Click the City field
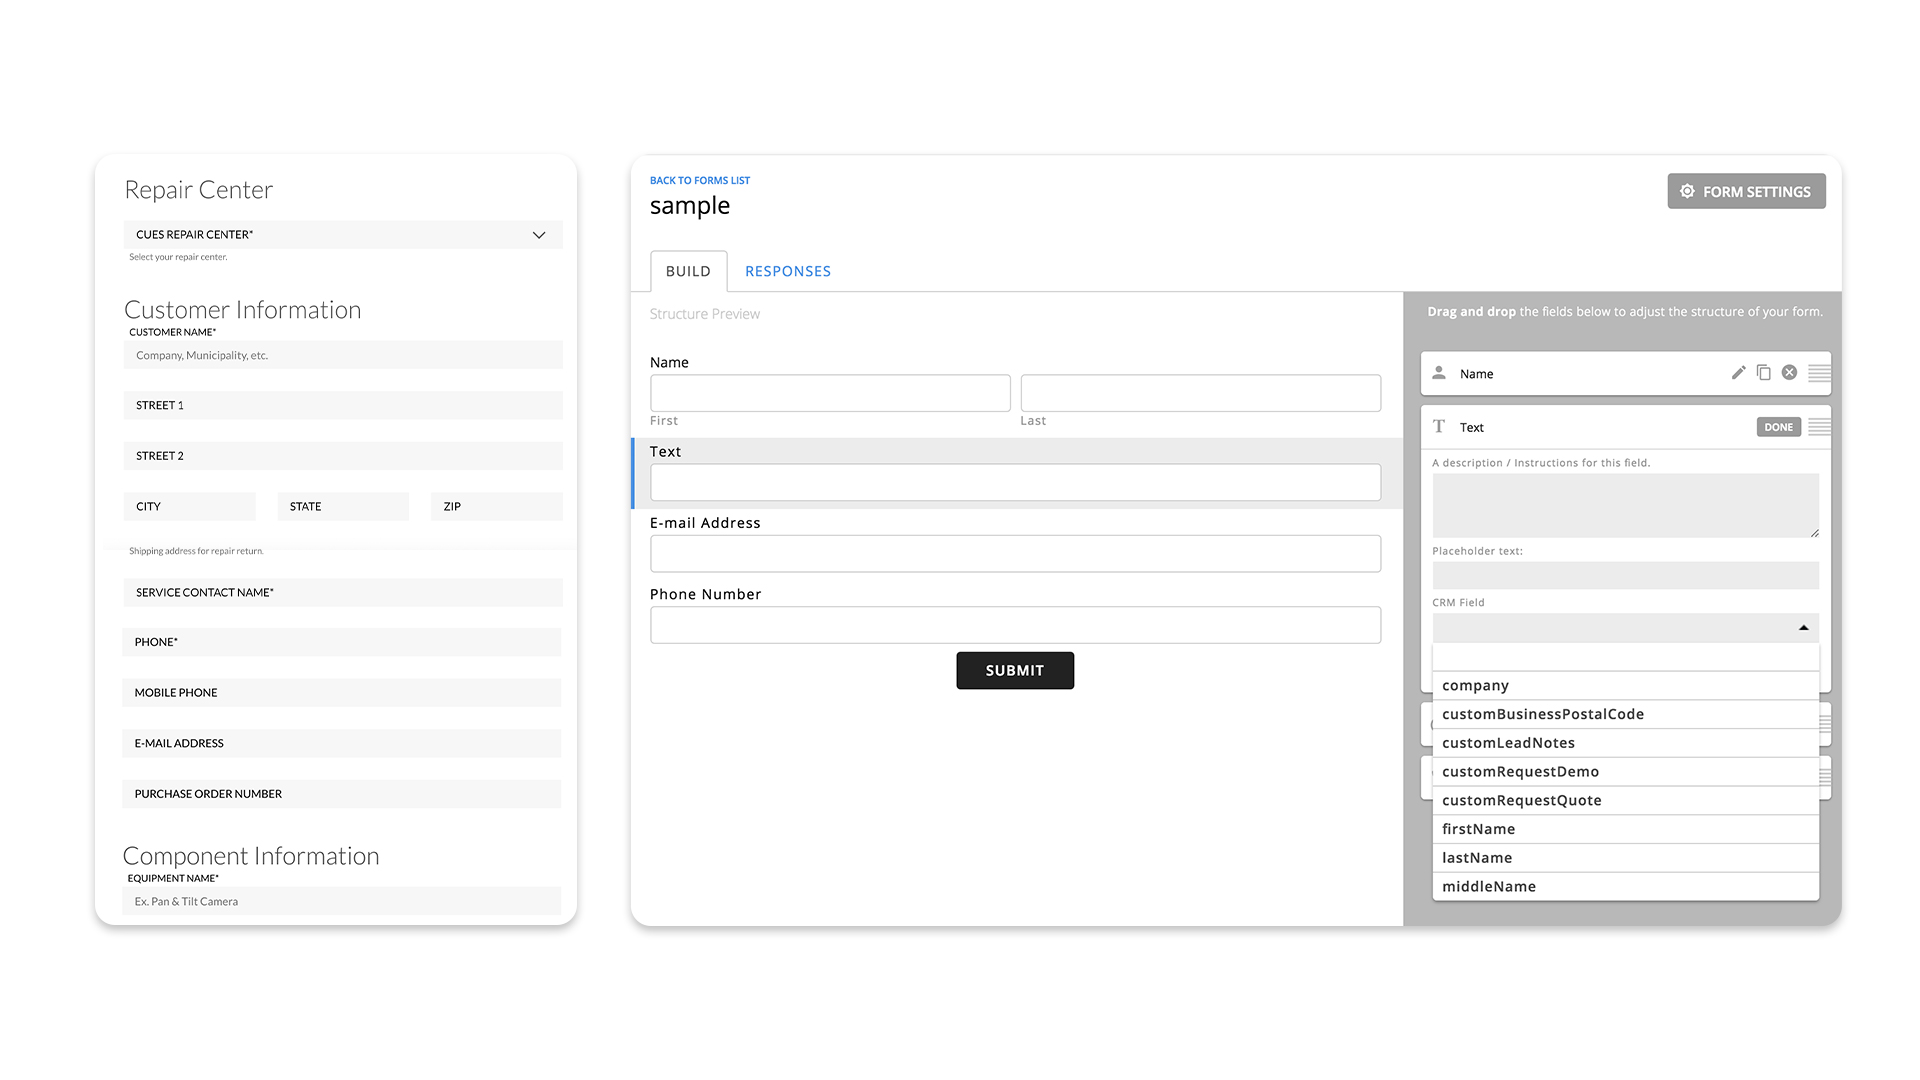 point(190,506)
